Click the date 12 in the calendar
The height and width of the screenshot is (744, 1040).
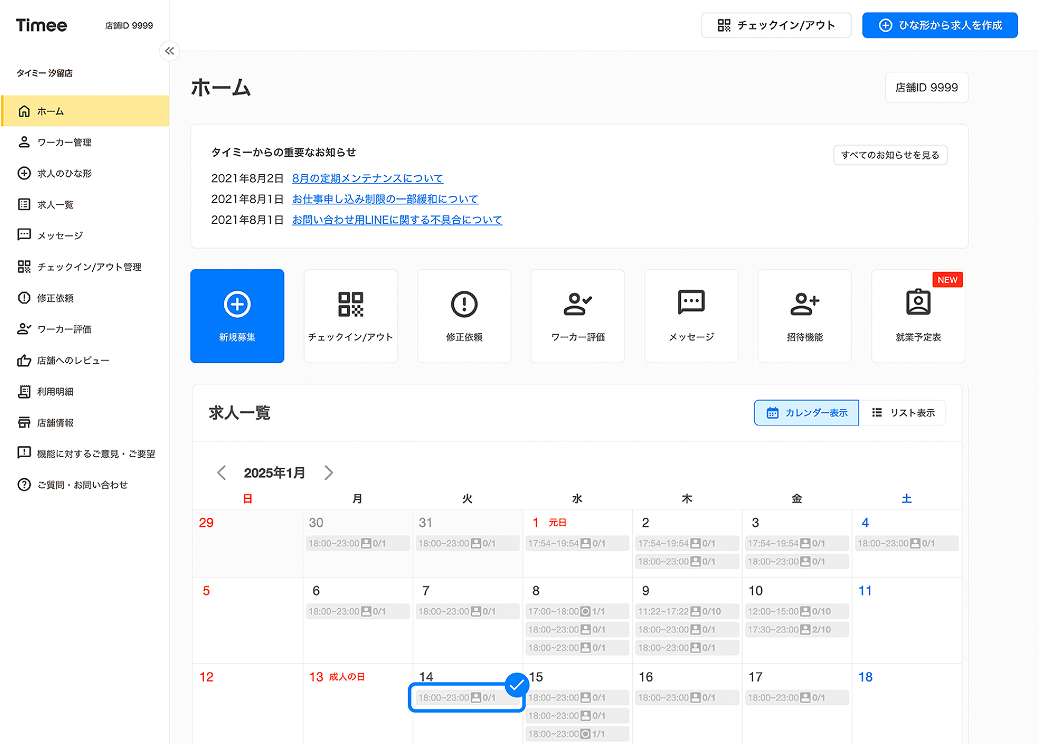(206, 677)
